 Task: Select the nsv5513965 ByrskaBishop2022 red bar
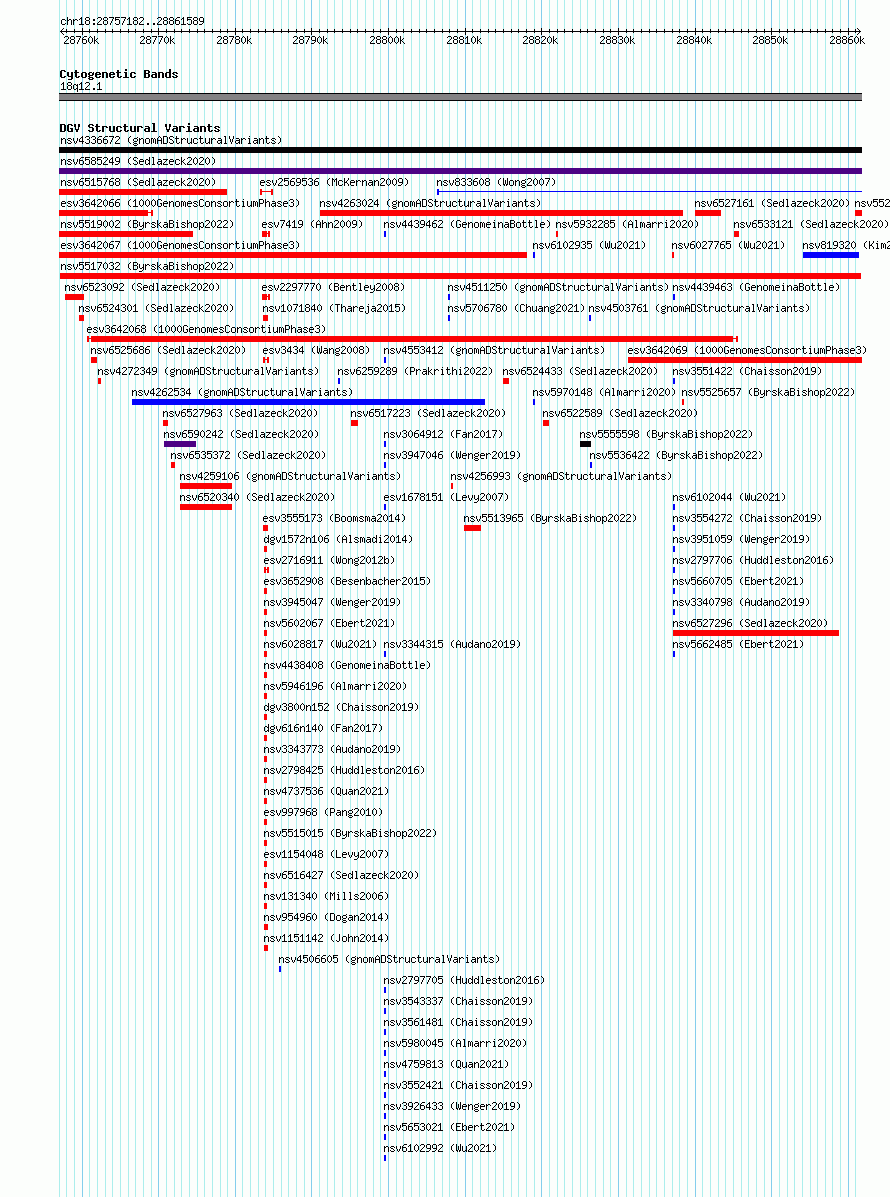point(472,528)
